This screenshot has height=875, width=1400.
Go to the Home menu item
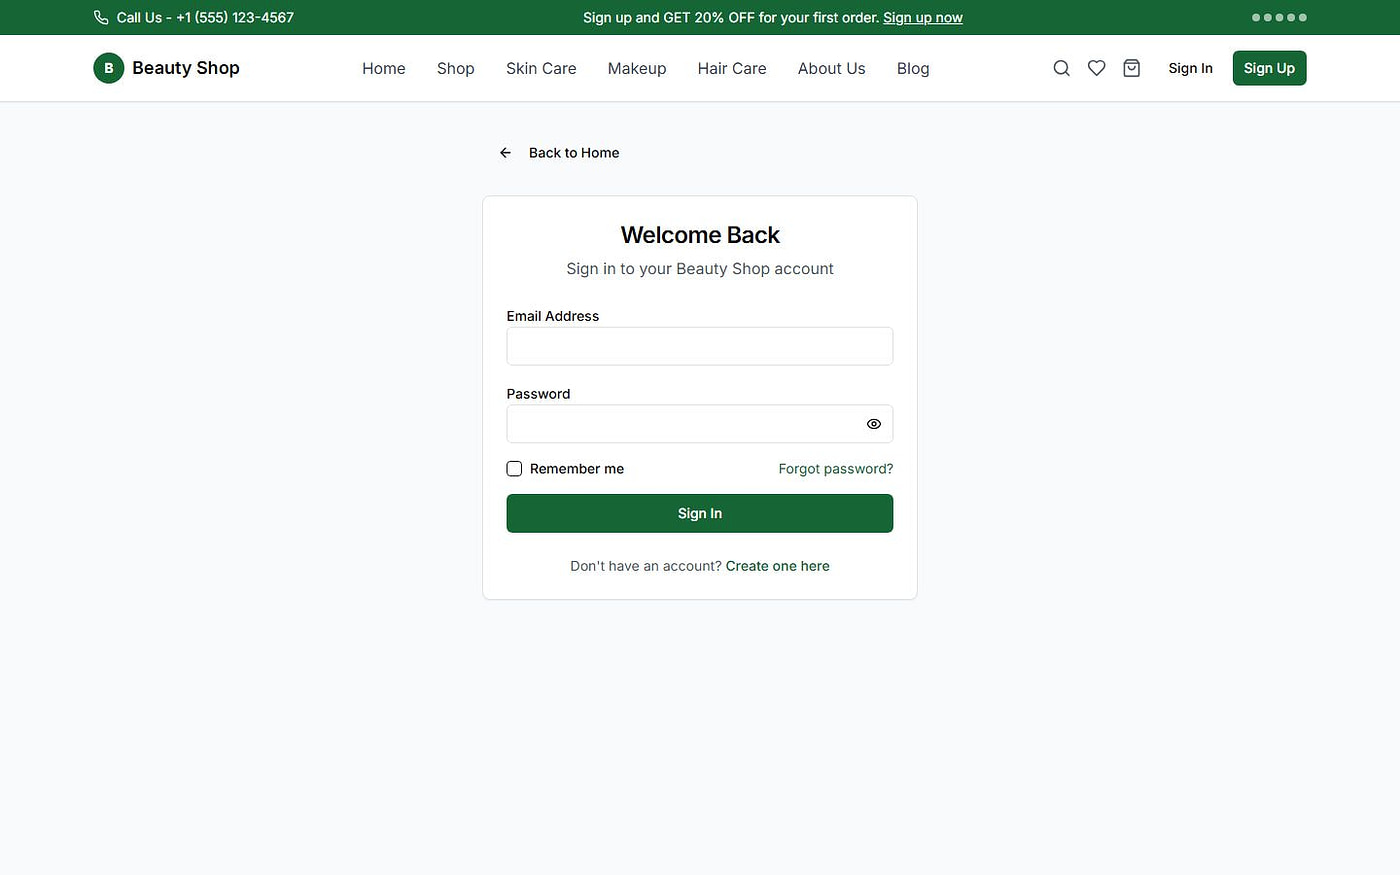(384, 68)
